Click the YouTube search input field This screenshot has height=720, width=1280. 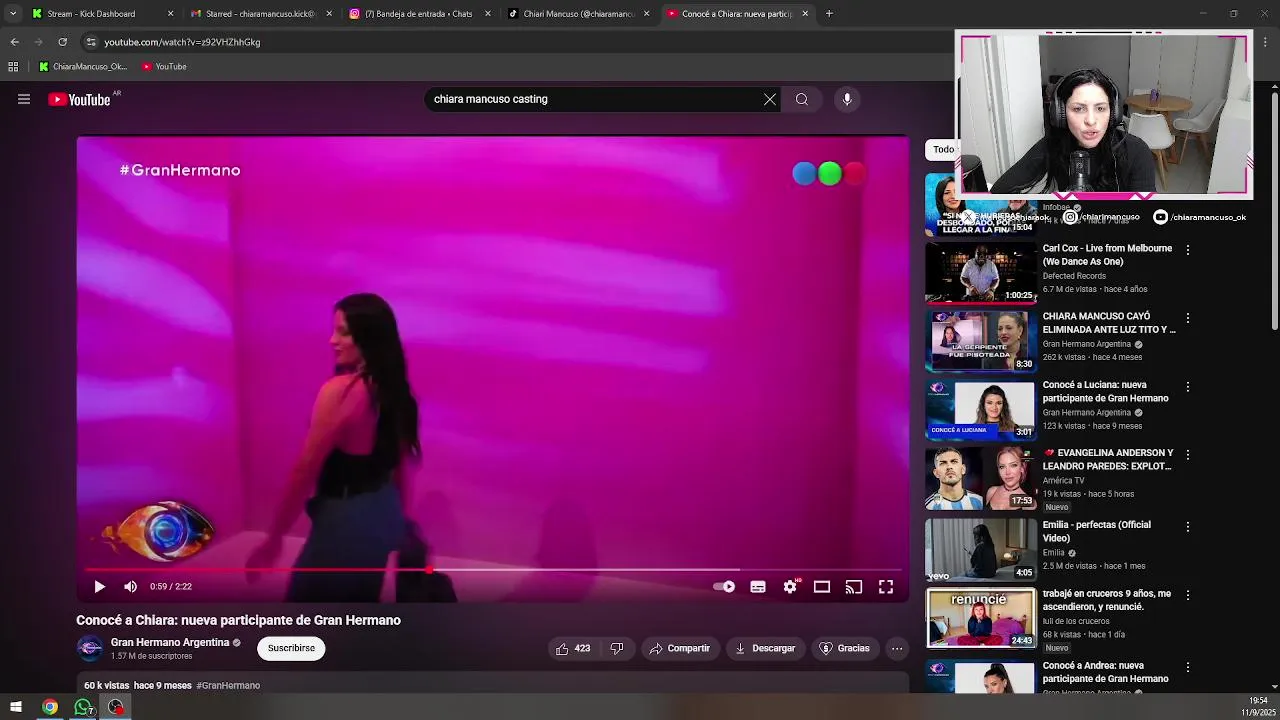(594, 99)
